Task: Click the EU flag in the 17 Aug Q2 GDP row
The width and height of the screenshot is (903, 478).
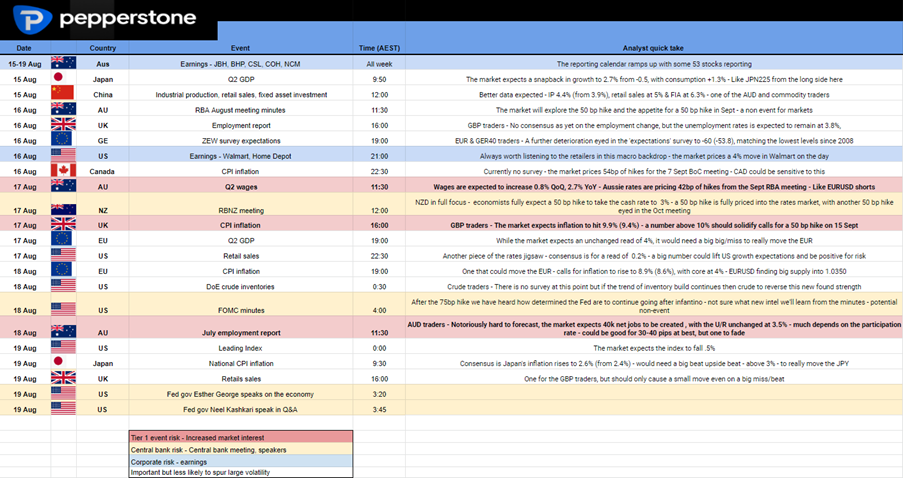Action: [62, 239]
